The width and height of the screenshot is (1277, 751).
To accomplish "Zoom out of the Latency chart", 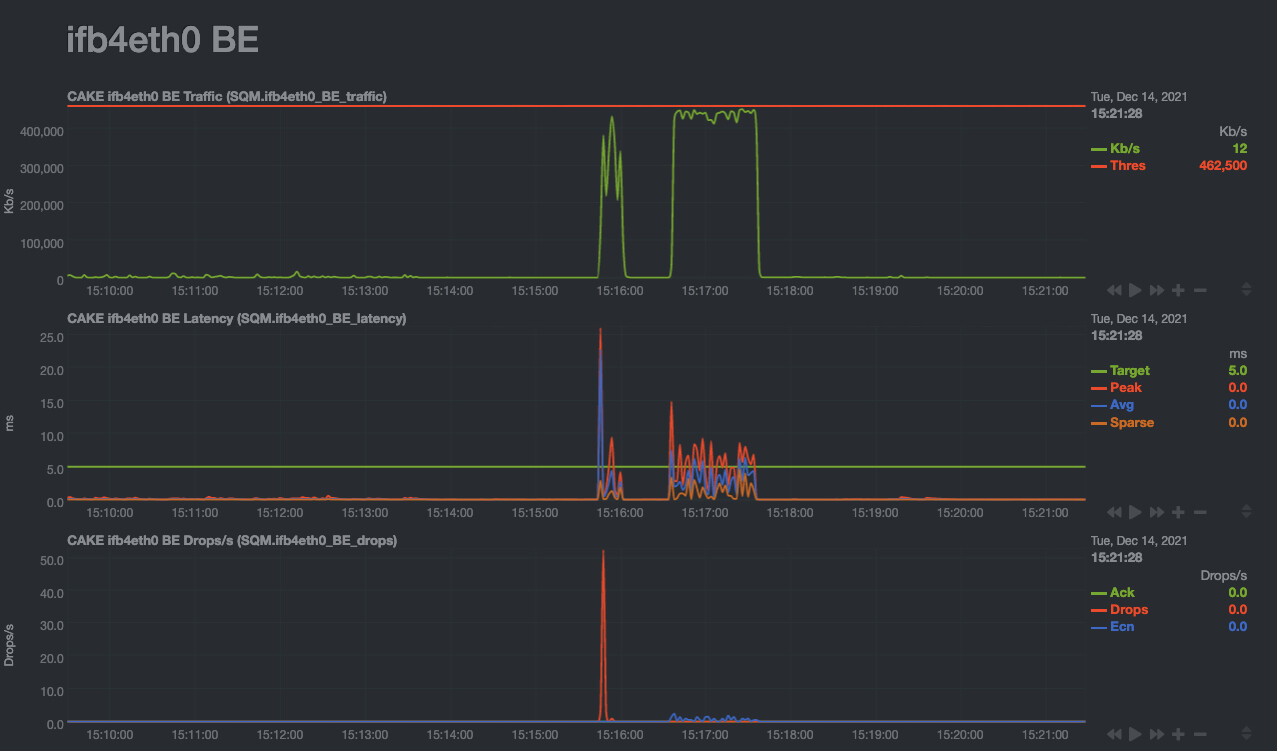I will [x=1200, y=512].
